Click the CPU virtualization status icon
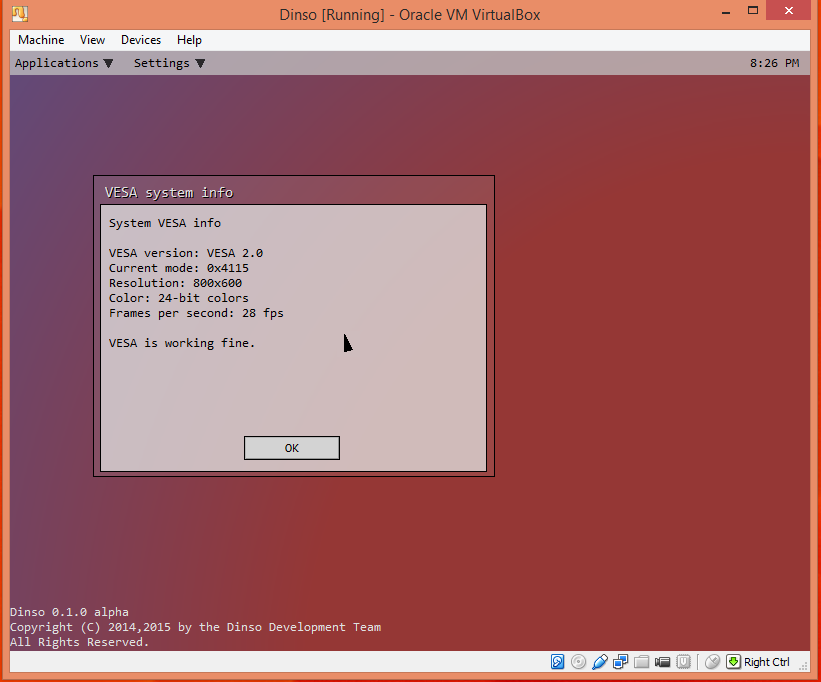The height and width of the screenshot is (682, 821). pyautogui.click(x=683, y=662)
